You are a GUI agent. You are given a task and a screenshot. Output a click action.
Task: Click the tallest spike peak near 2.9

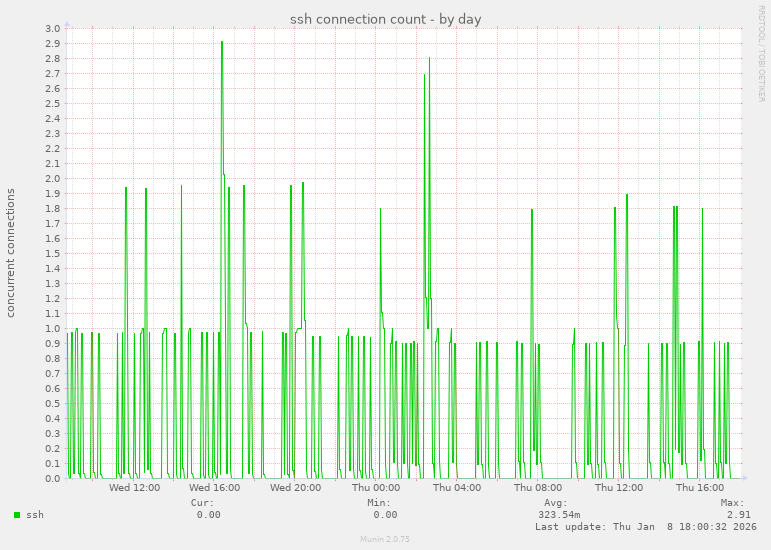tap(222, 42)
